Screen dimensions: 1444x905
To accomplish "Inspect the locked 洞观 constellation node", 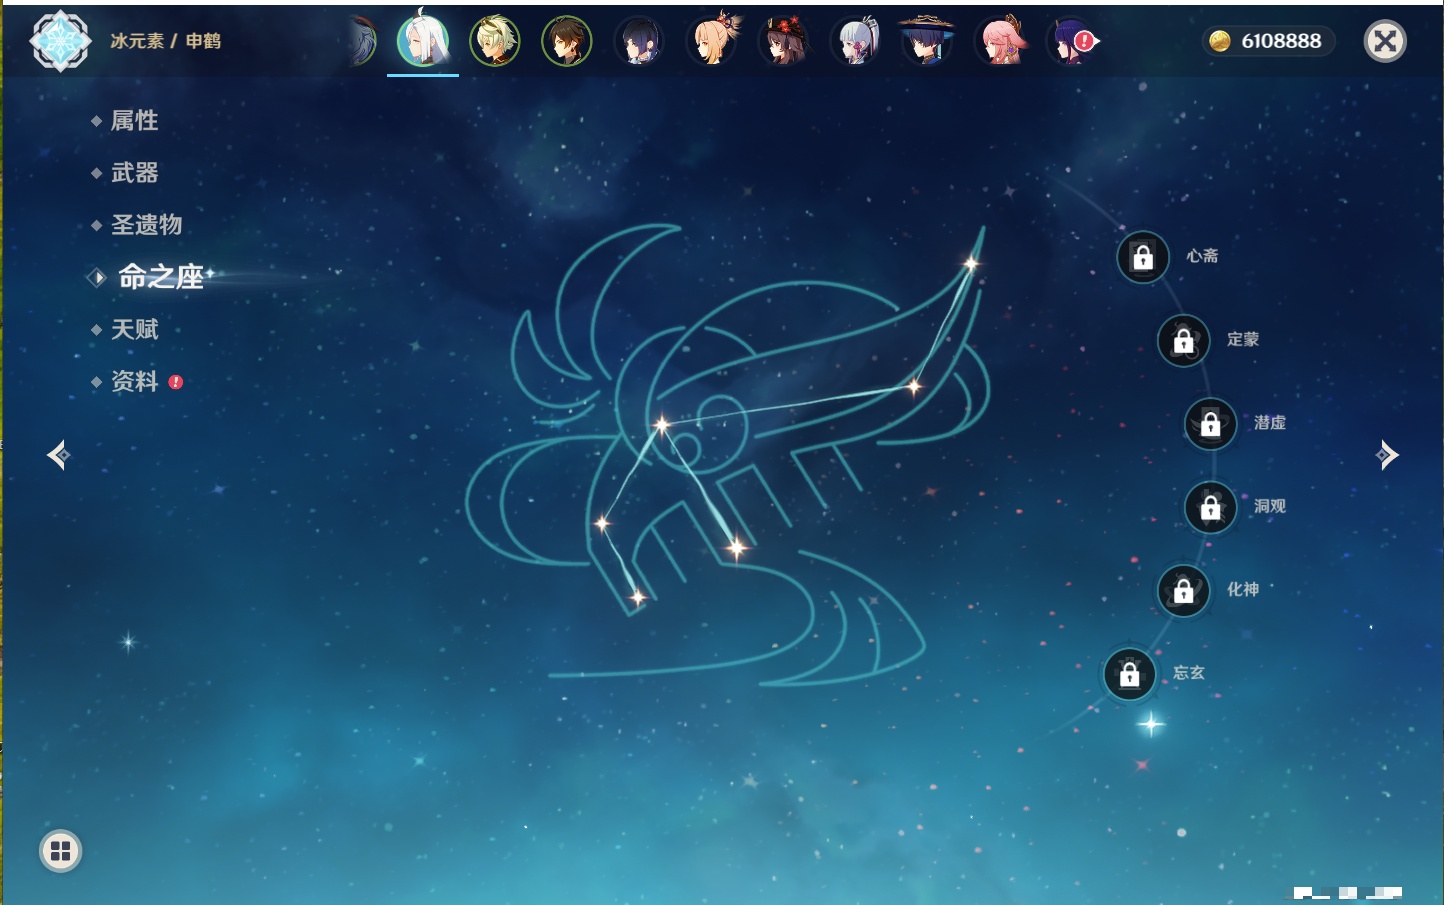I will (1211, 508).
